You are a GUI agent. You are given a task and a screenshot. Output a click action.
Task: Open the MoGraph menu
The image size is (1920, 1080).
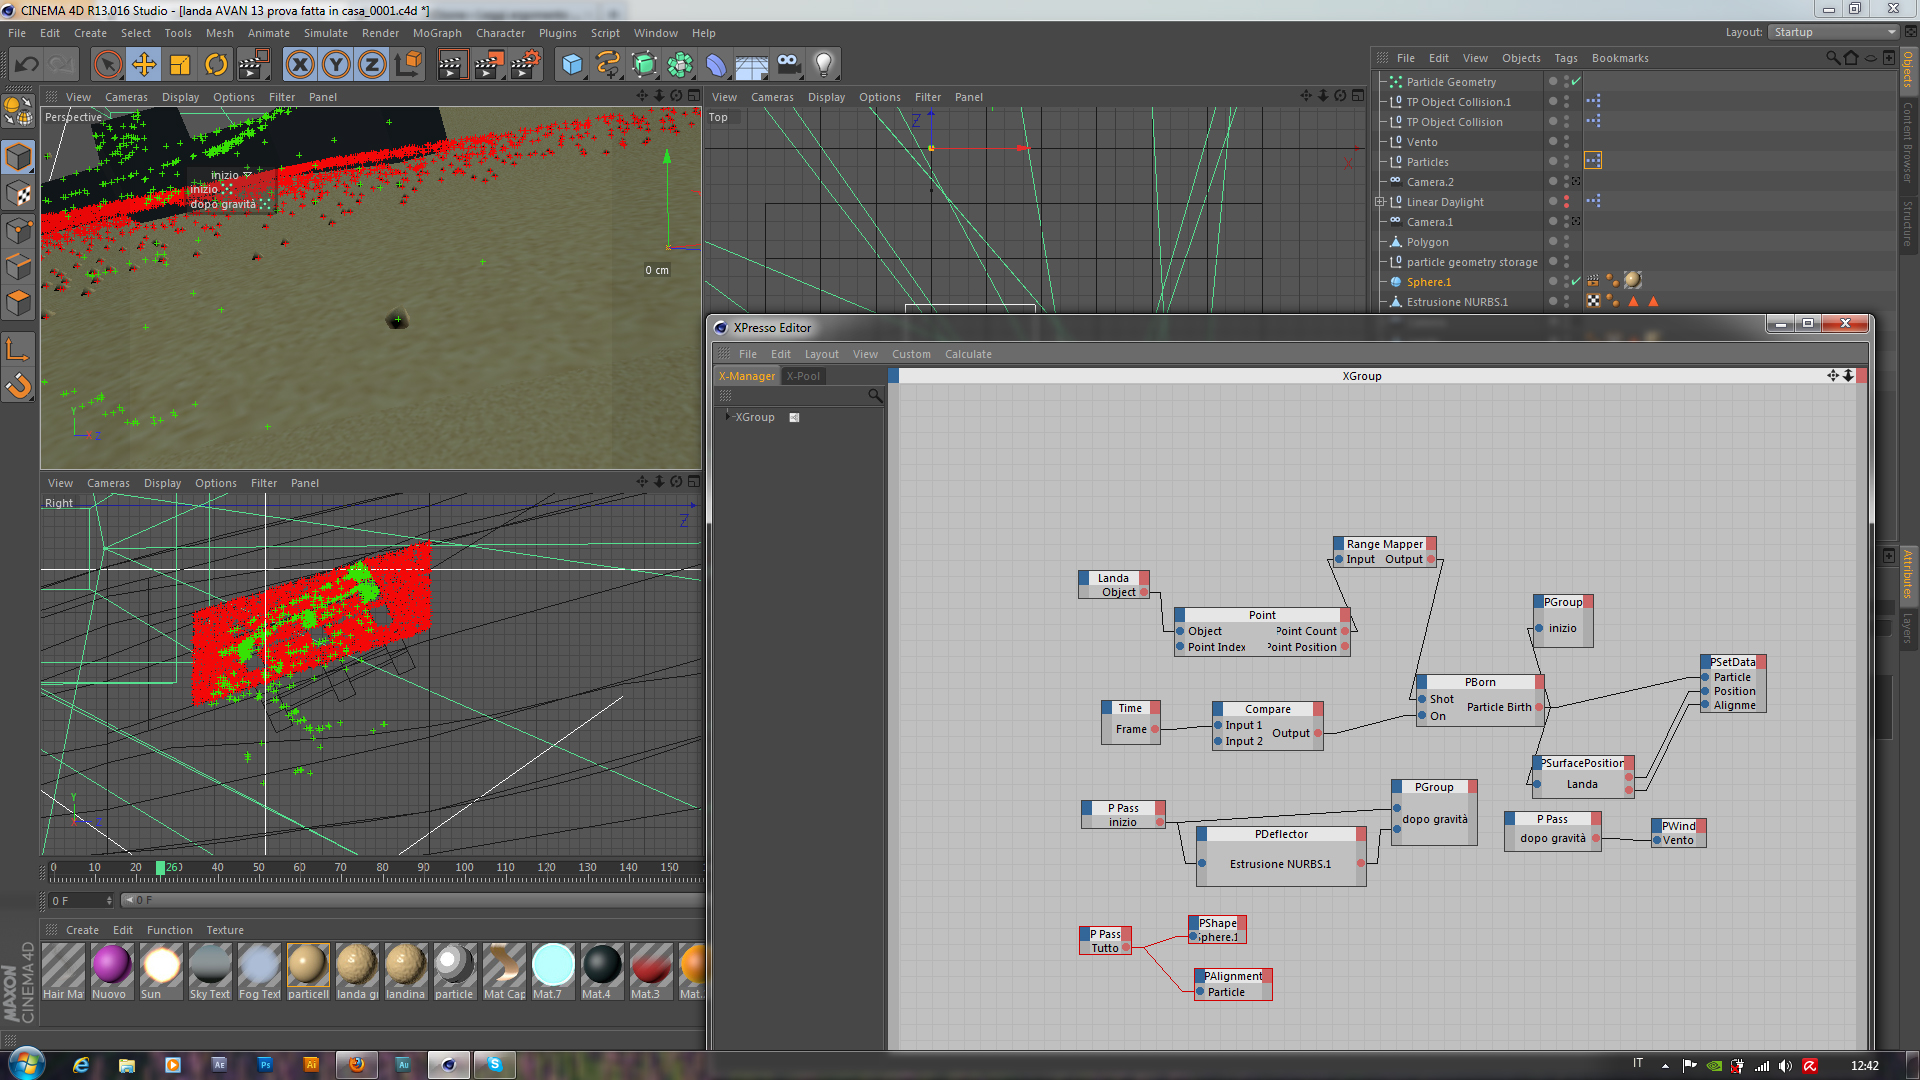[x=437, y=33]
